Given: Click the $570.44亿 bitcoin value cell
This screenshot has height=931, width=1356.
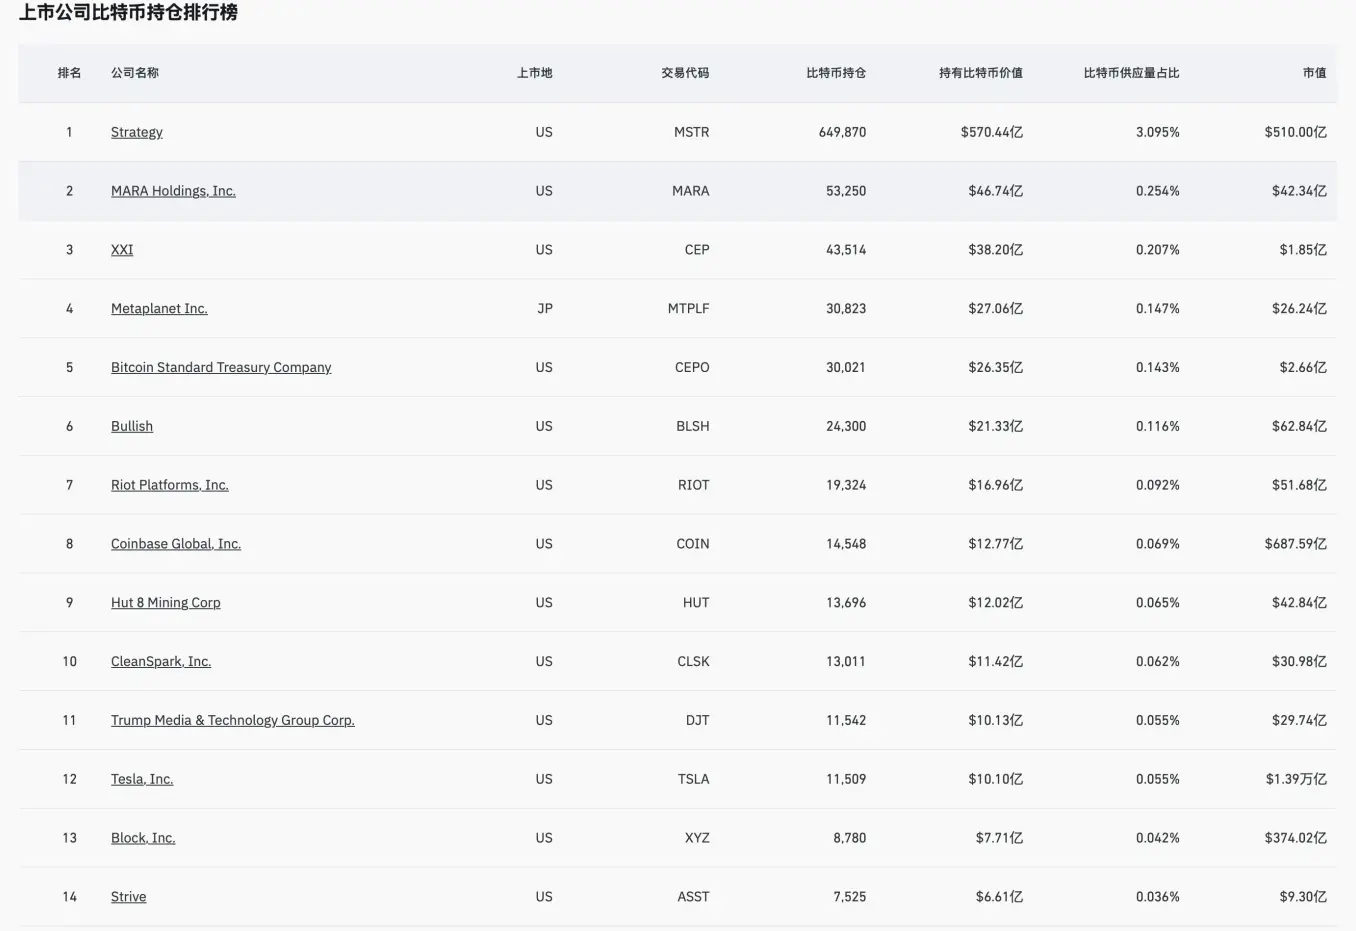Looking at the screenshot, I should pos(992,132).
